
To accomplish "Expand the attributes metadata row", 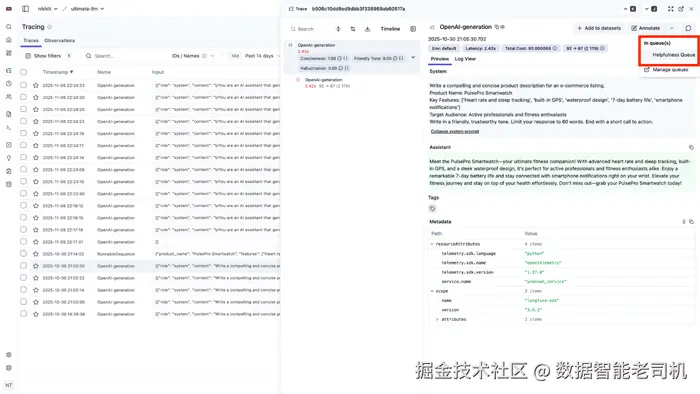I will tap(437, 319).
